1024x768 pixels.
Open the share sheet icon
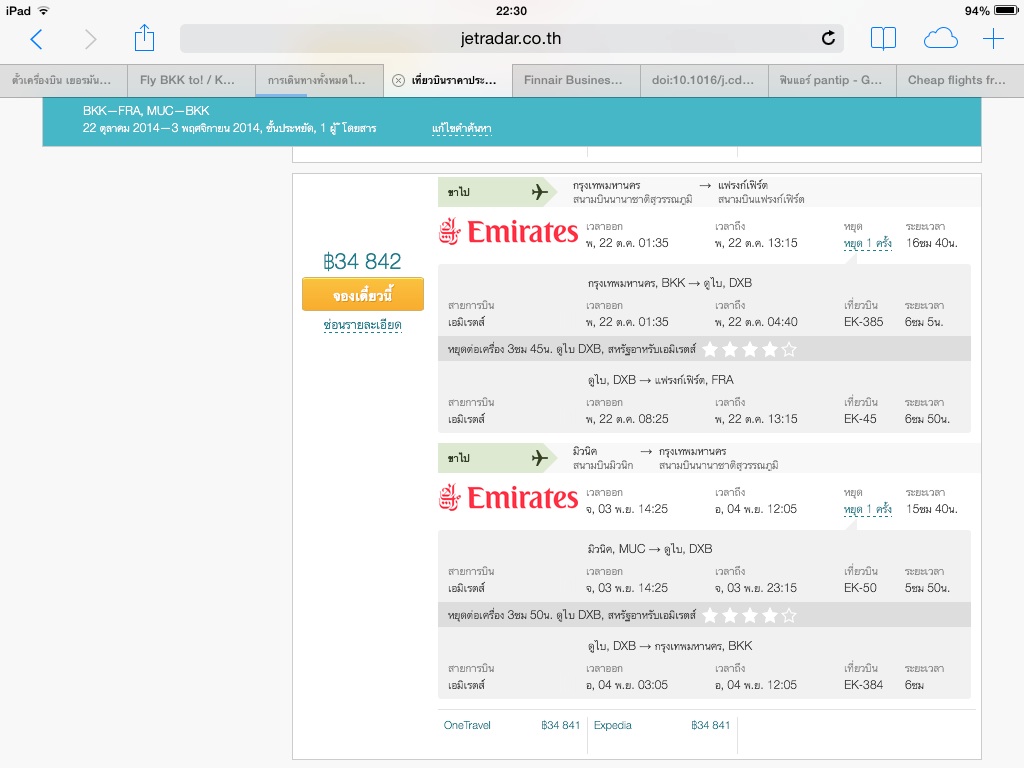(144, 38)
